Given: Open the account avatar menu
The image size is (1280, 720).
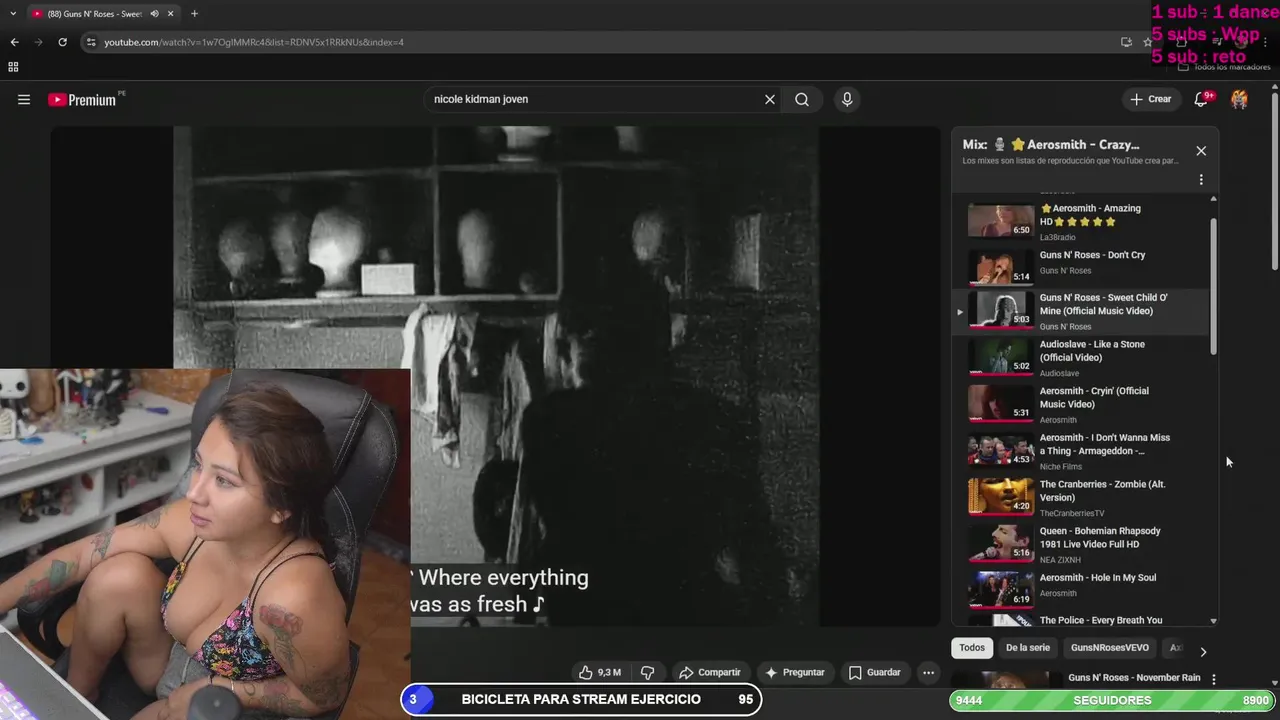Looking at the screenshot, I should point(1239,99).
